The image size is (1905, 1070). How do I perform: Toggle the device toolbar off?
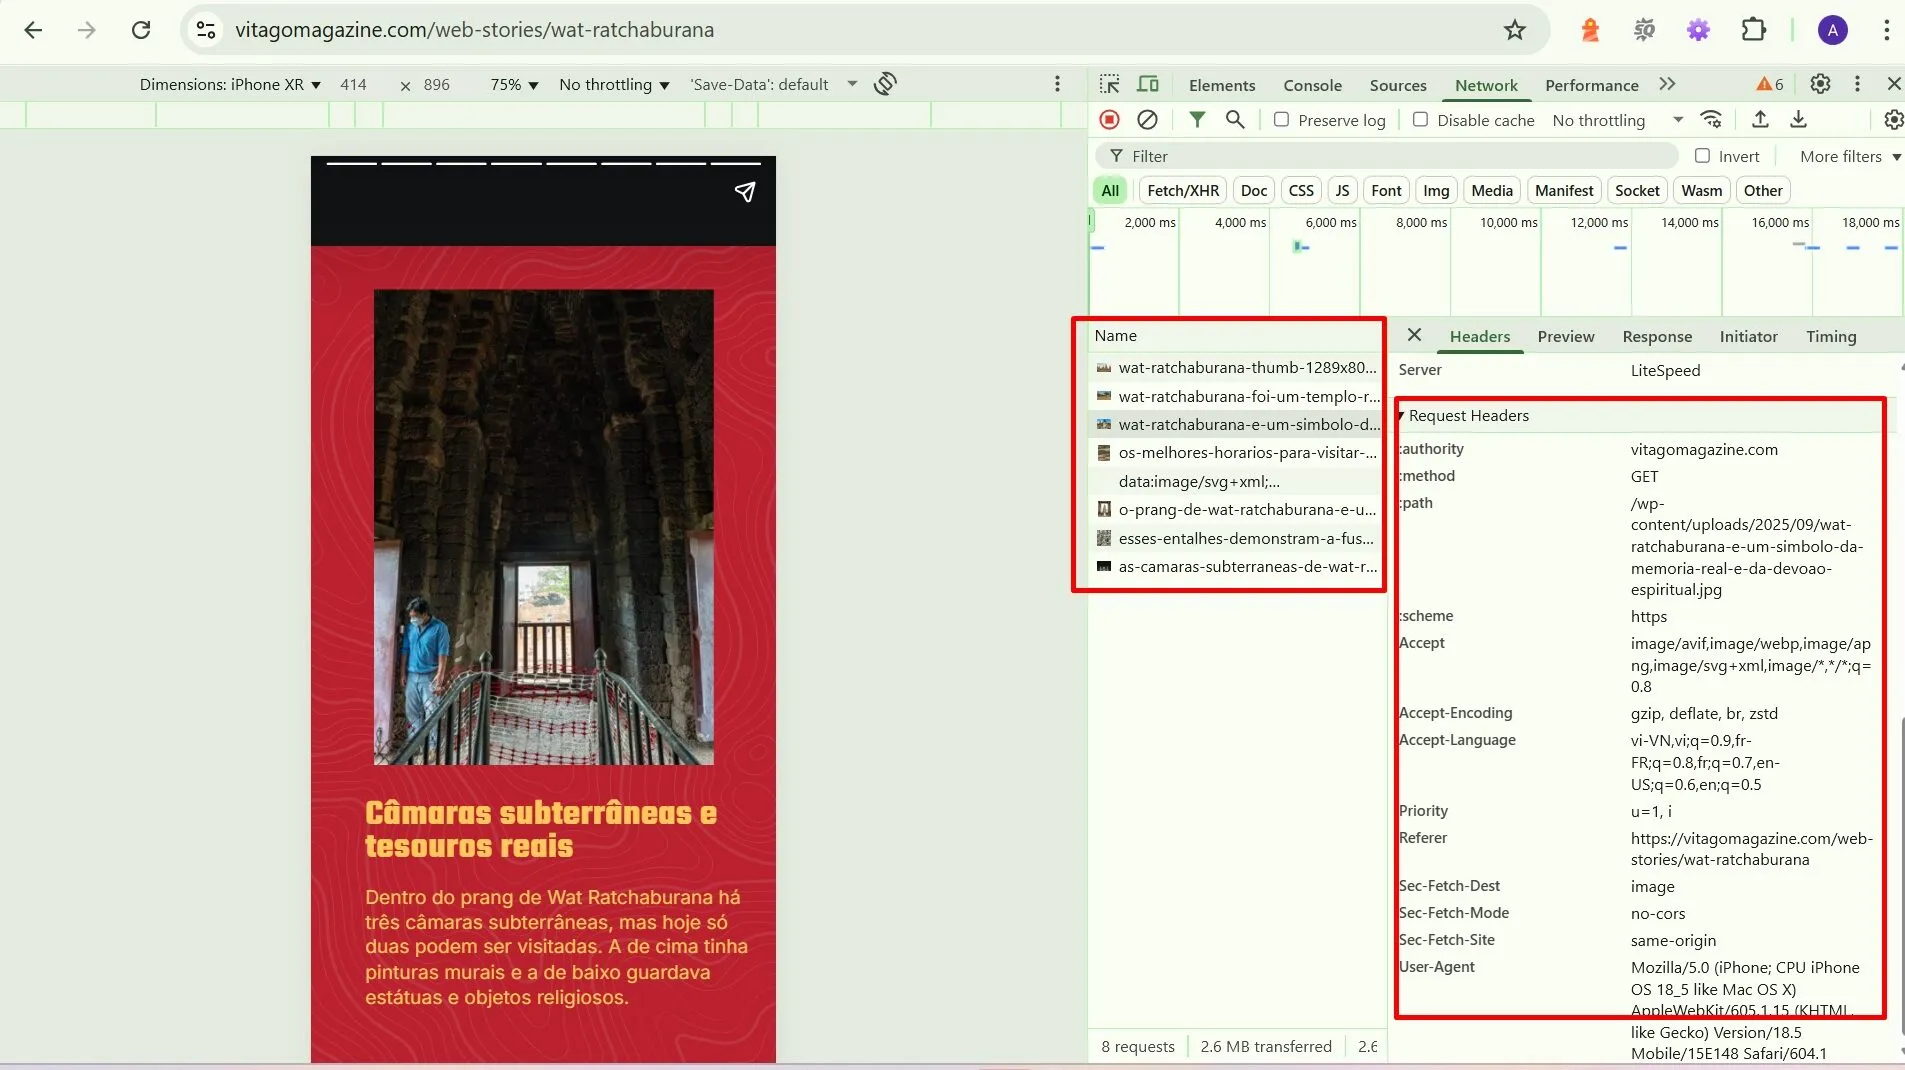pos(1148,84)
